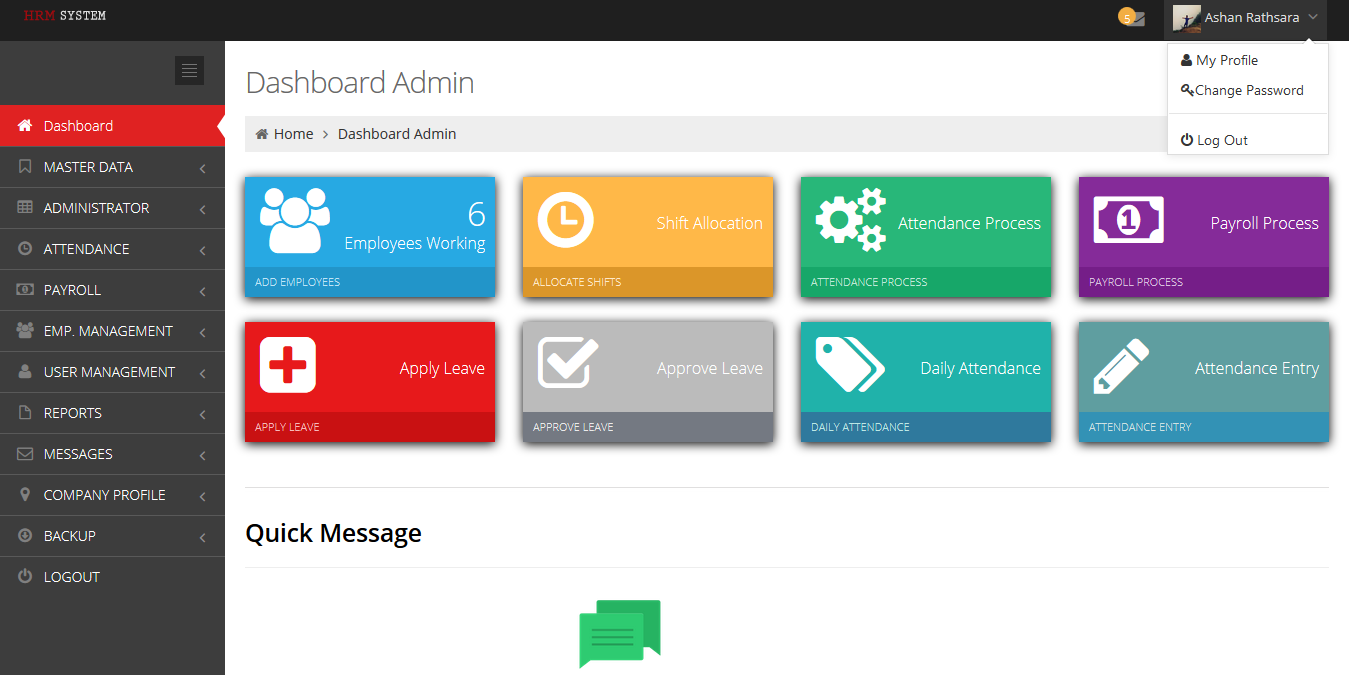Select My Profile from user menu

[1226, 60]
